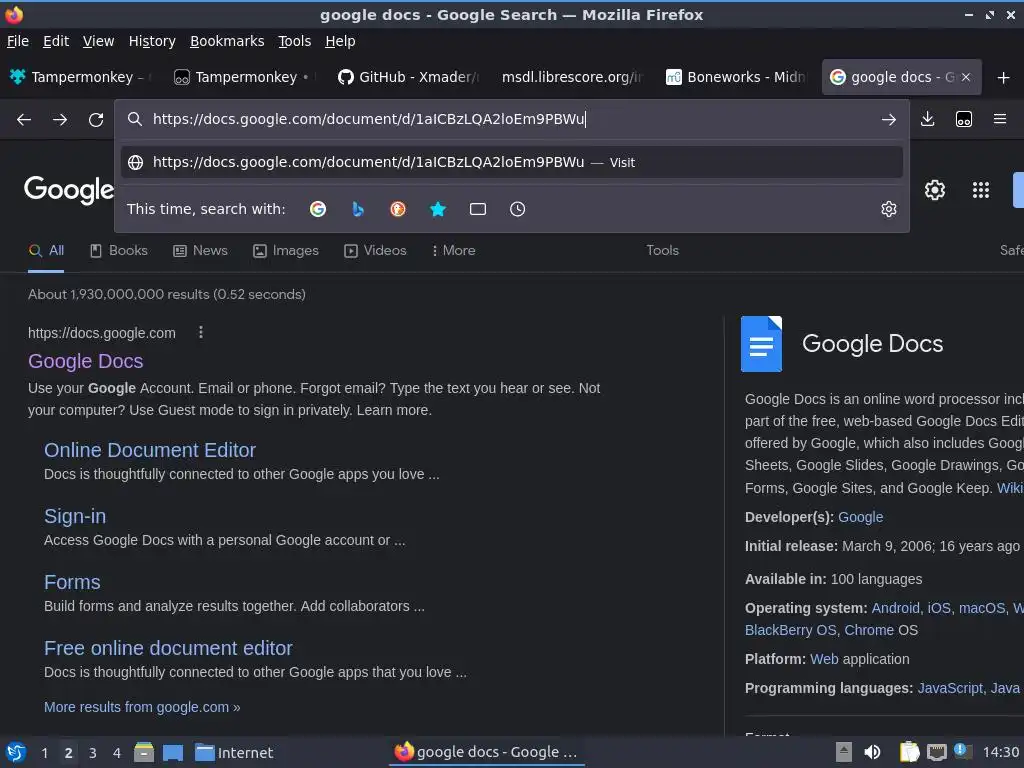1024x768 pixels.
Task: Select the Images search filter
Action: click(286, 251)
